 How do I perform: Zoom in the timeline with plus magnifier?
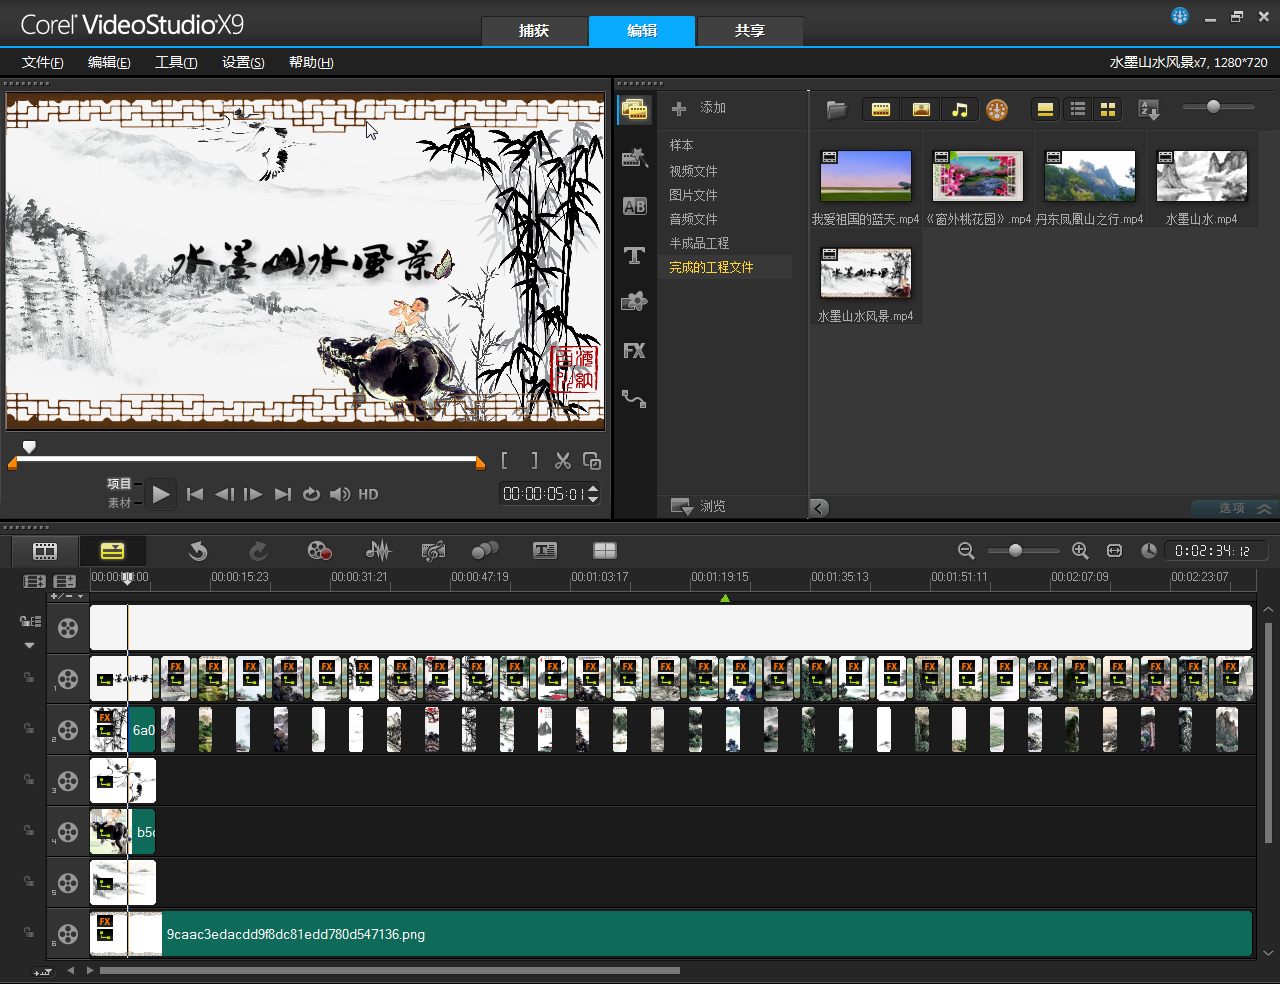tap(1080, 551)
